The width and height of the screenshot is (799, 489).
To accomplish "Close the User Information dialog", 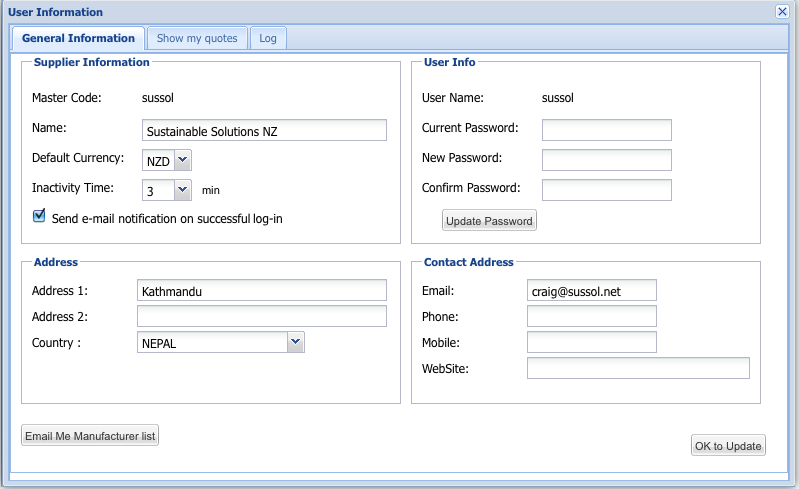I will pyautogui.click(x=782, y=12).
